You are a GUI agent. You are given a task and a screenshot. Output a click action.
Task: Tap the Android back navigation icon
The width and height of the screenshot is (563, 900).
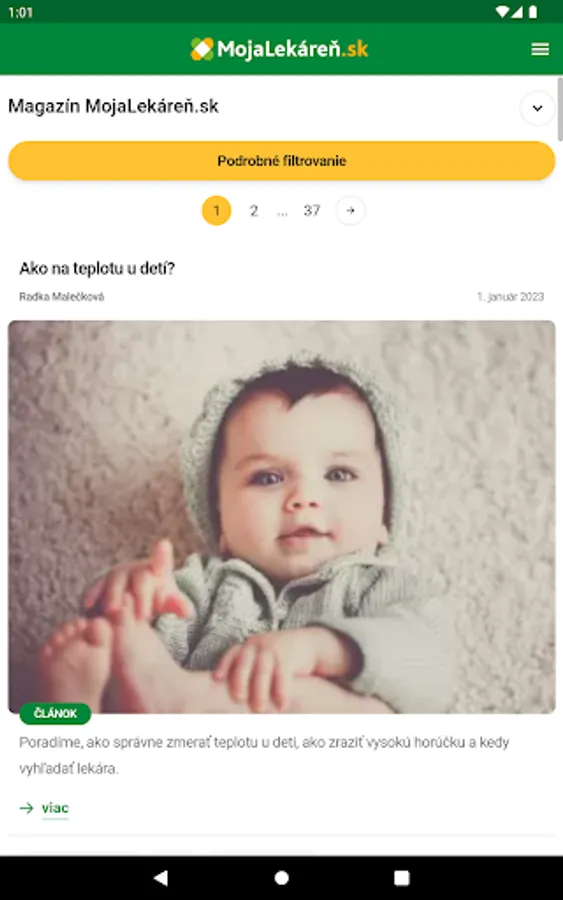coord(161,878)
